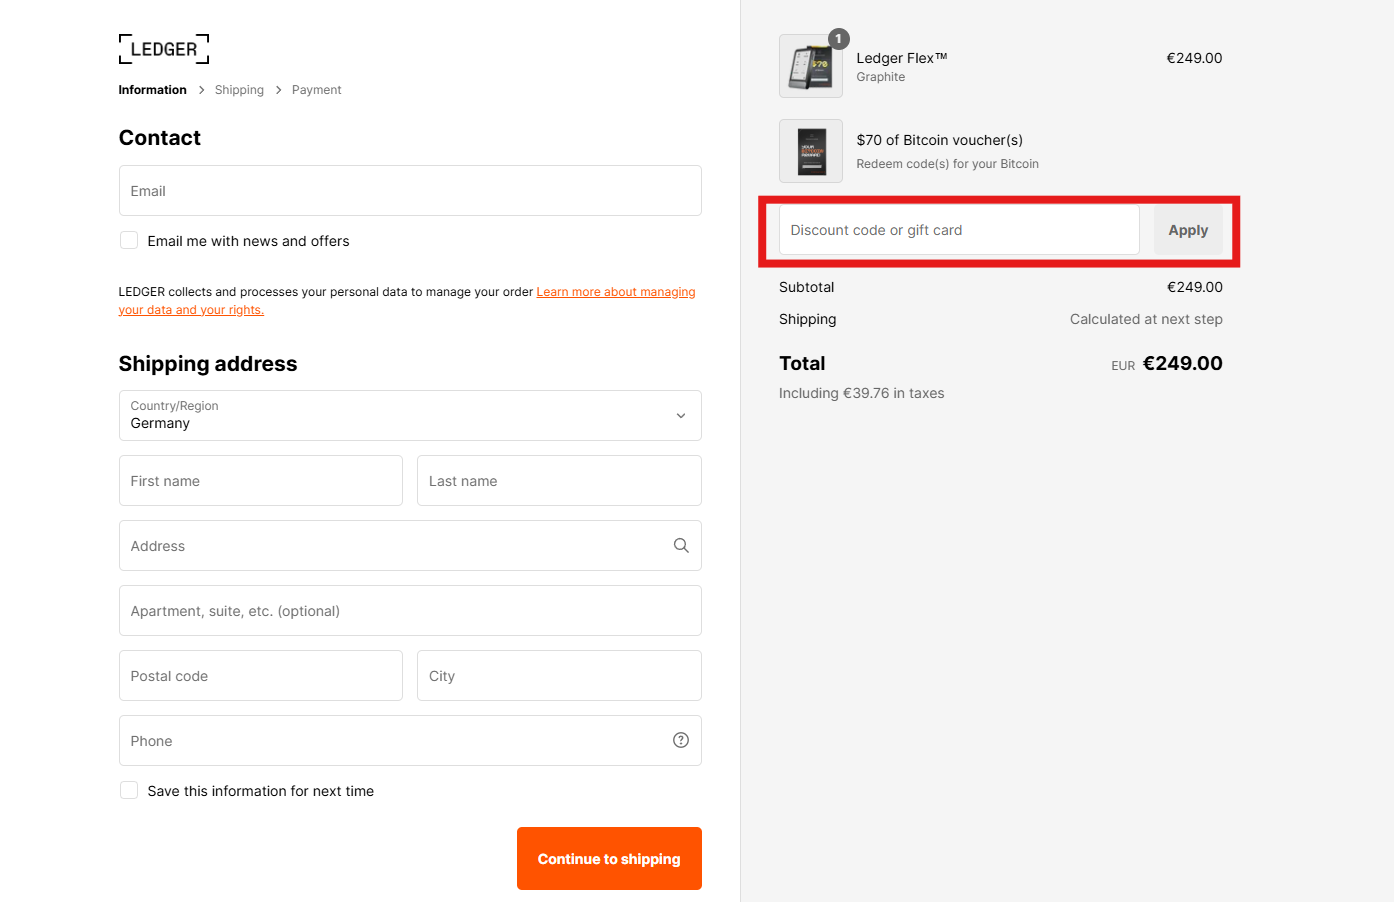Click the quantity badge on Ledger Flex
This screenshot has height=902, width=1394.
(x=839, y=39)
